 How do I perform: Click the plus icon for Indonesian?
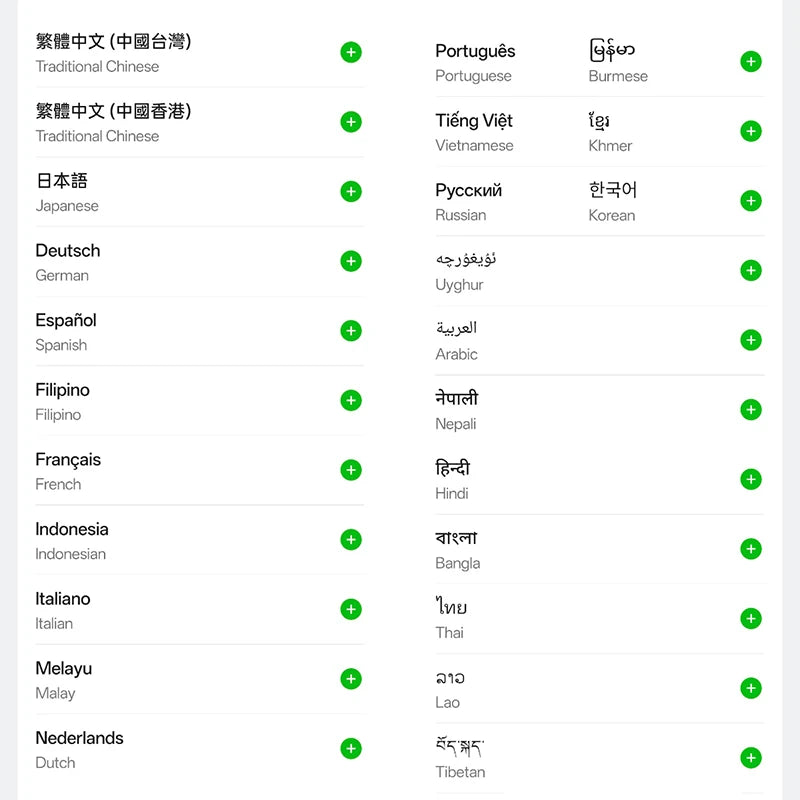[351, 540]
